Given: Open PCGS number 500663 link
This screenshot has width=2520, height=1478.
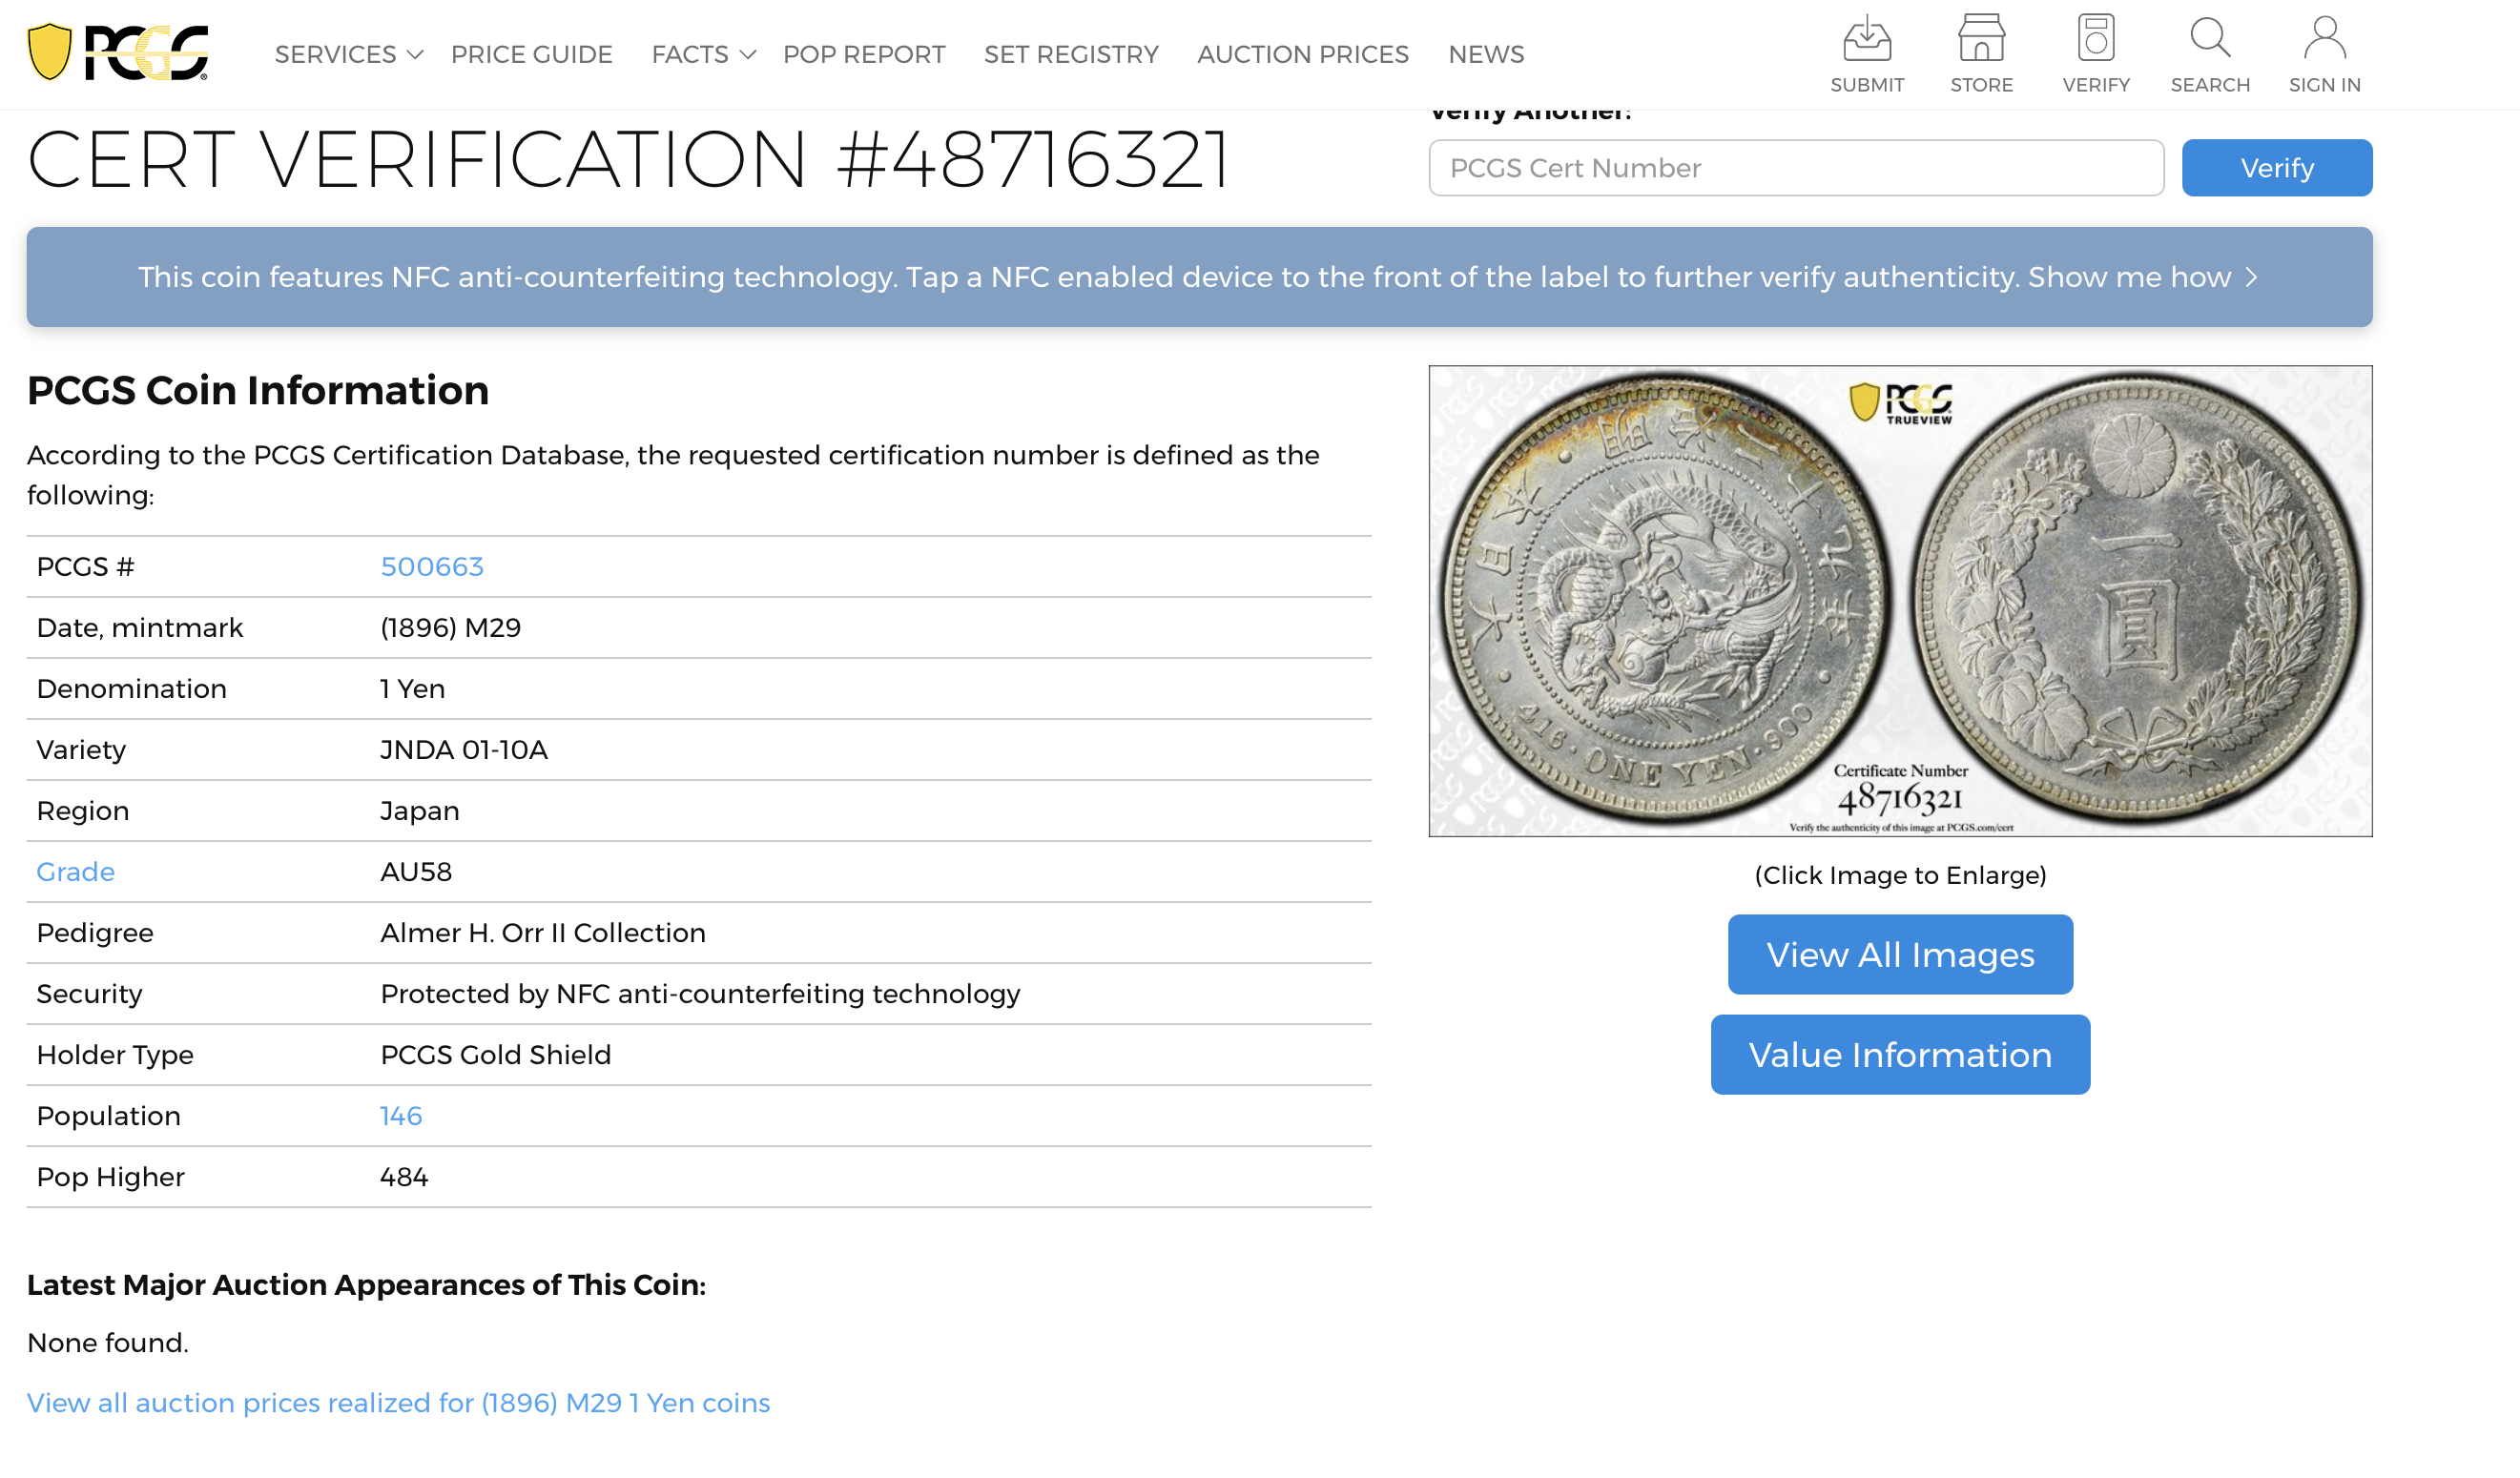Looking at the screenshot, I should pyautogui.click(x=432, y=567).
